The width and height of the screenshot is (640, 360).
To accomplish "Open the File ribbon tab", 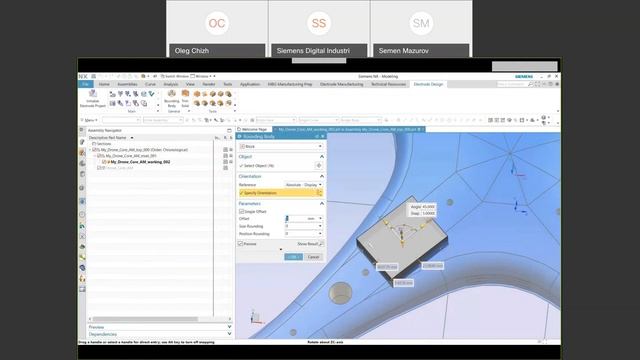I will (x=85, y=84).
